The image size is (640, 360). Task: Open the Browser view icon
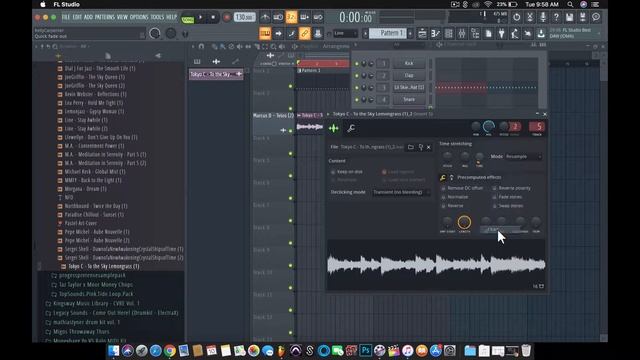(475, 33)
